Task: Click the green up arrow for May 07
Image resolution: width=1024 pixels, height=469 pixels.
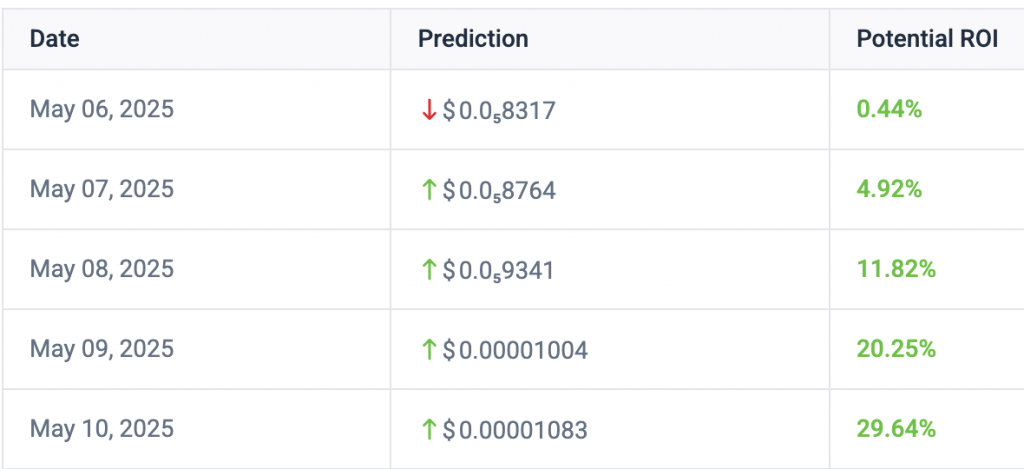Action: coord(428,190)
